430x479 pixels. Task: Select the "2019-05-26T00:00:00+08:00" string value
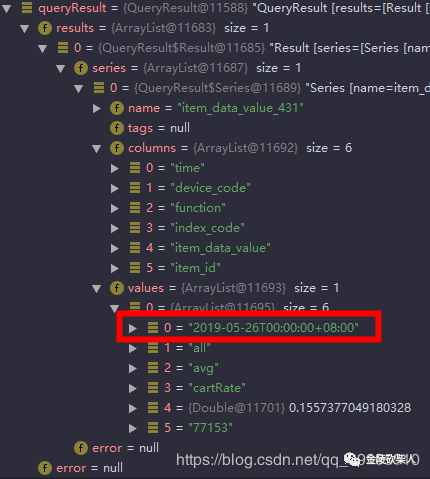tap(274, 328)
